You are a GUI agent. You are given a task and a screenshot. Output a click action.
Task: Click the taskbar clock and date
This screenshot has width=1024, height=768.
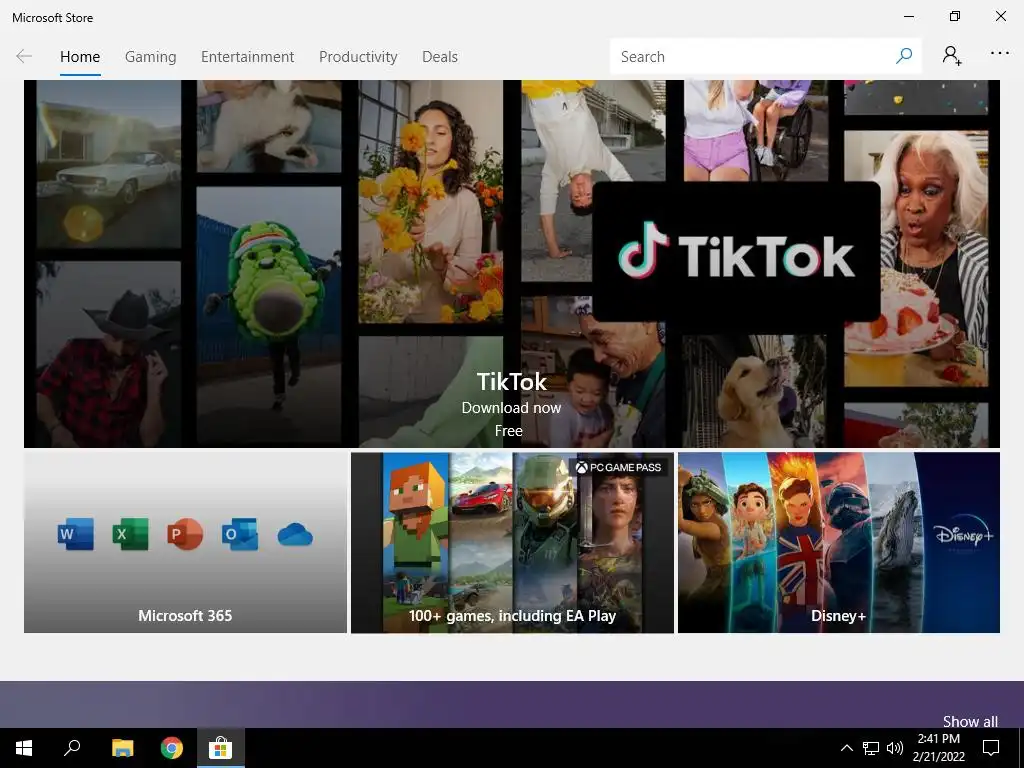pos(938,748)
